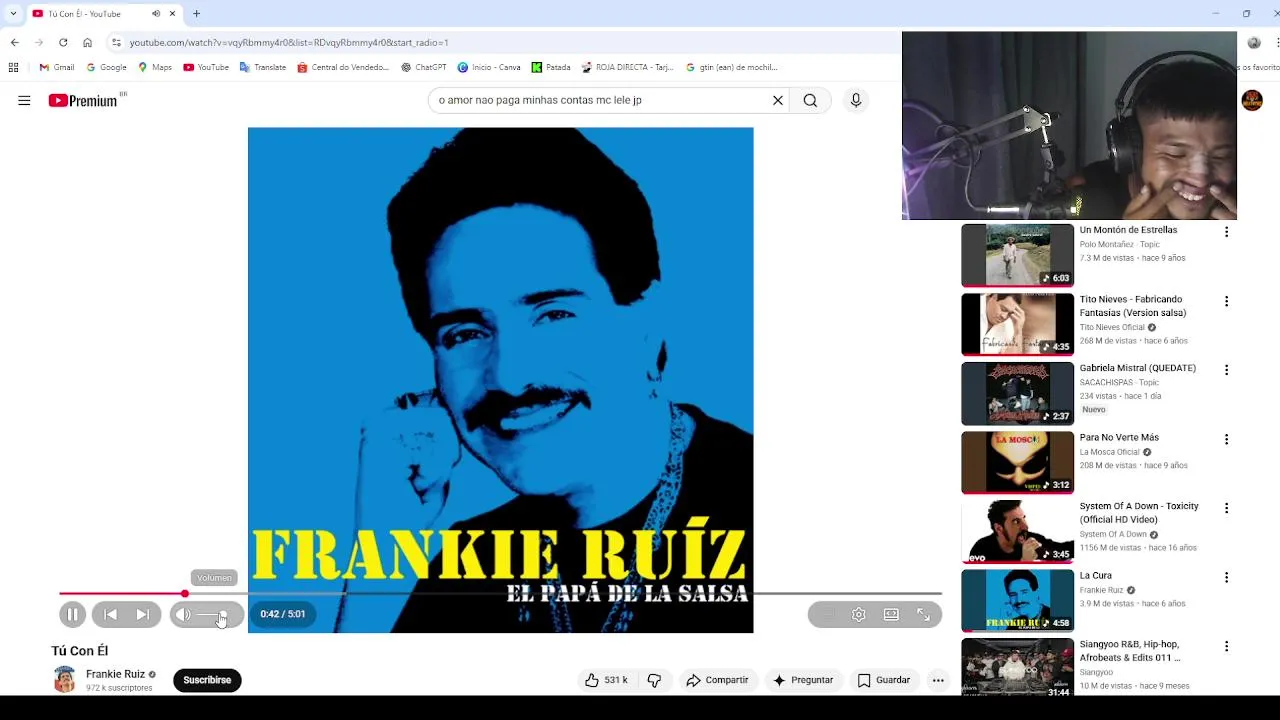Run search with magnifier button
This screenshot has width=1280, height=720.
(x=810, y=100)
